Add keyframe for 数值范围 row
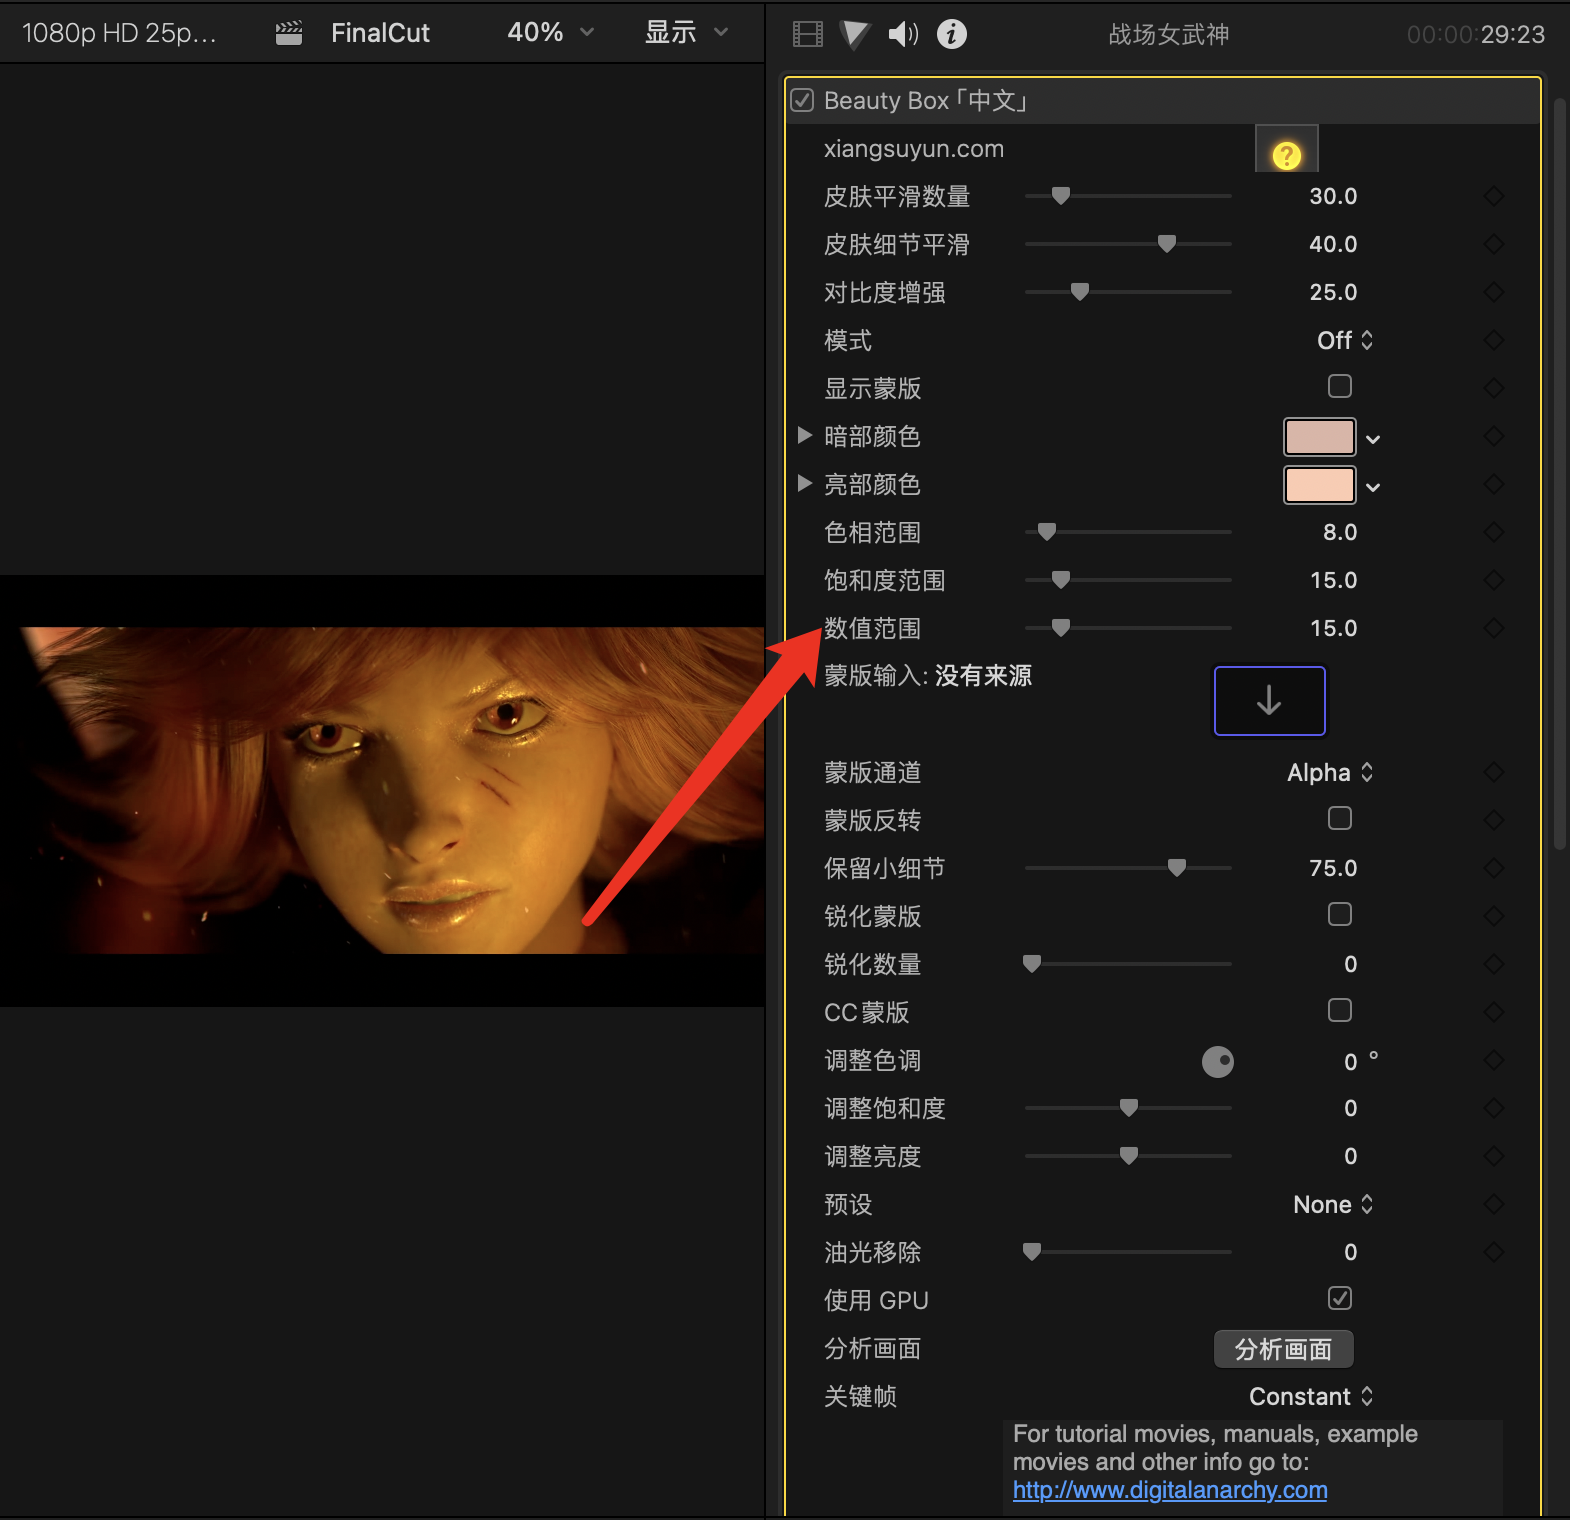Screen dimensions: 1570x1520 pyautogui.click(x=1494, y=628)
